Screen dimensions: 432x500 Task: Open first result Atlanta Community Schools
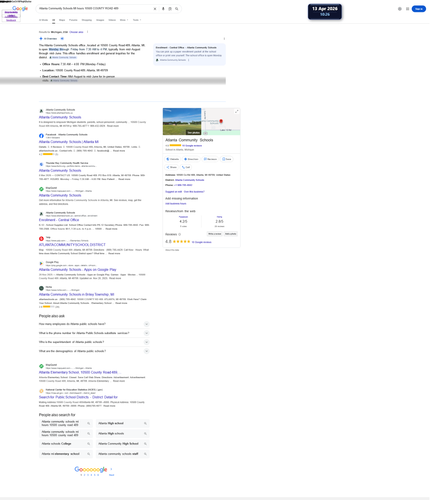[60, 117]
